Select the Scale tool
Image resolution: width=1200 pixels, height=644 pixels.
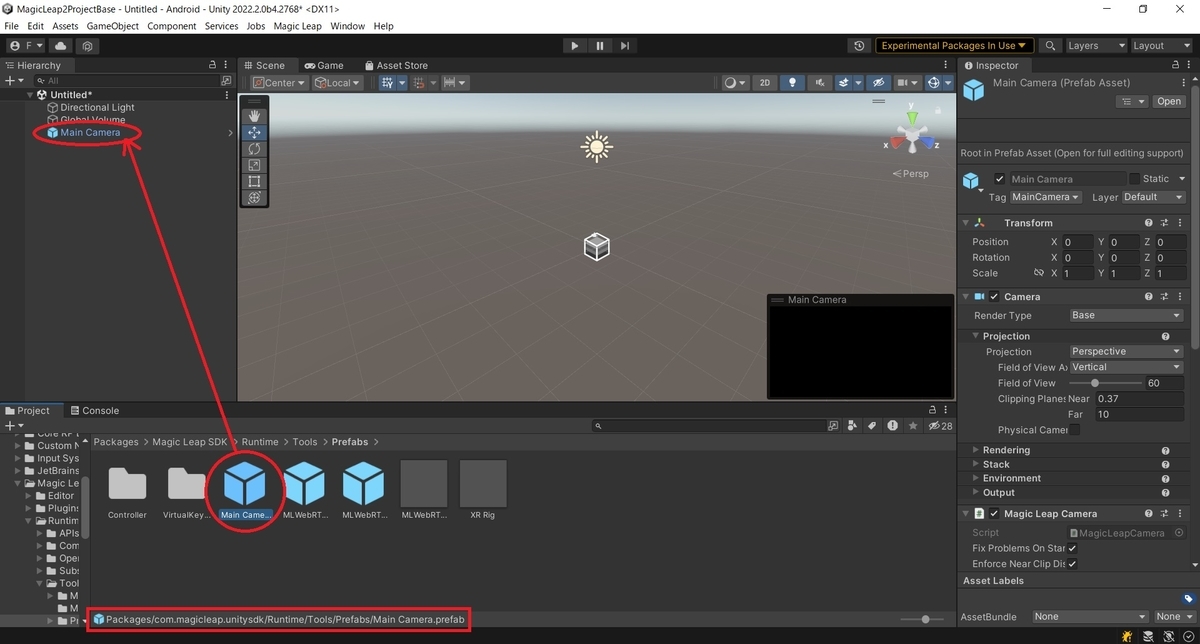pos(254,165)
